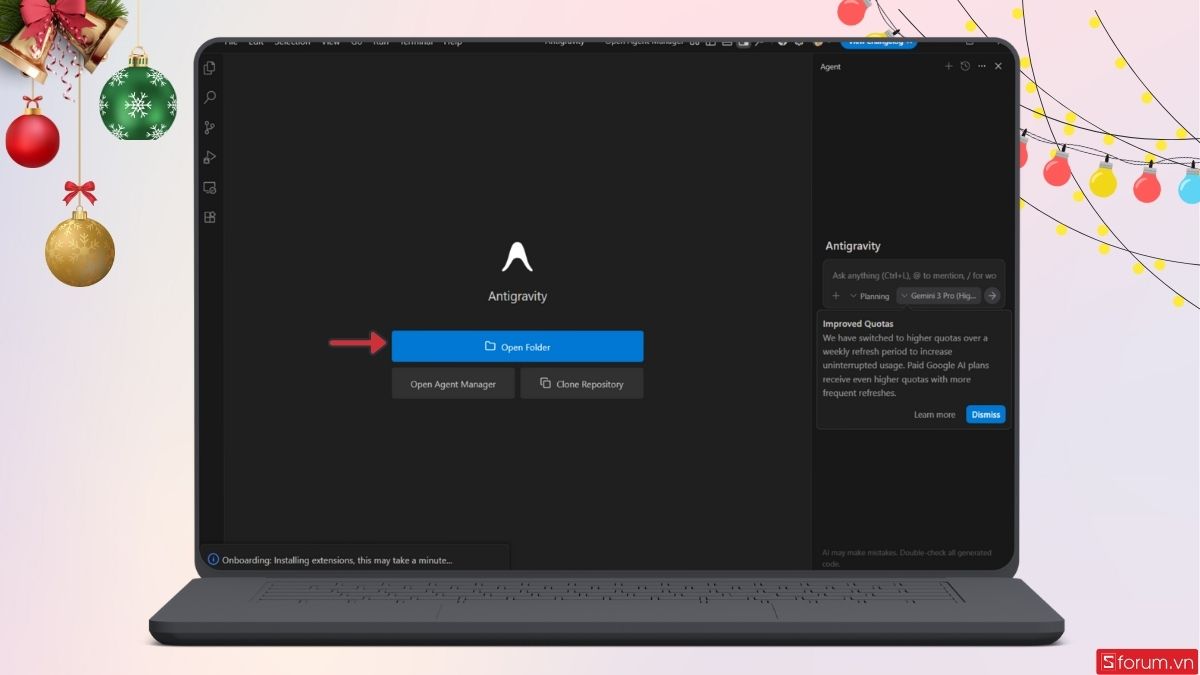1200x675 pixels.
Task: Open the Explorer view in the activity bar
Action: pos(210,68)
